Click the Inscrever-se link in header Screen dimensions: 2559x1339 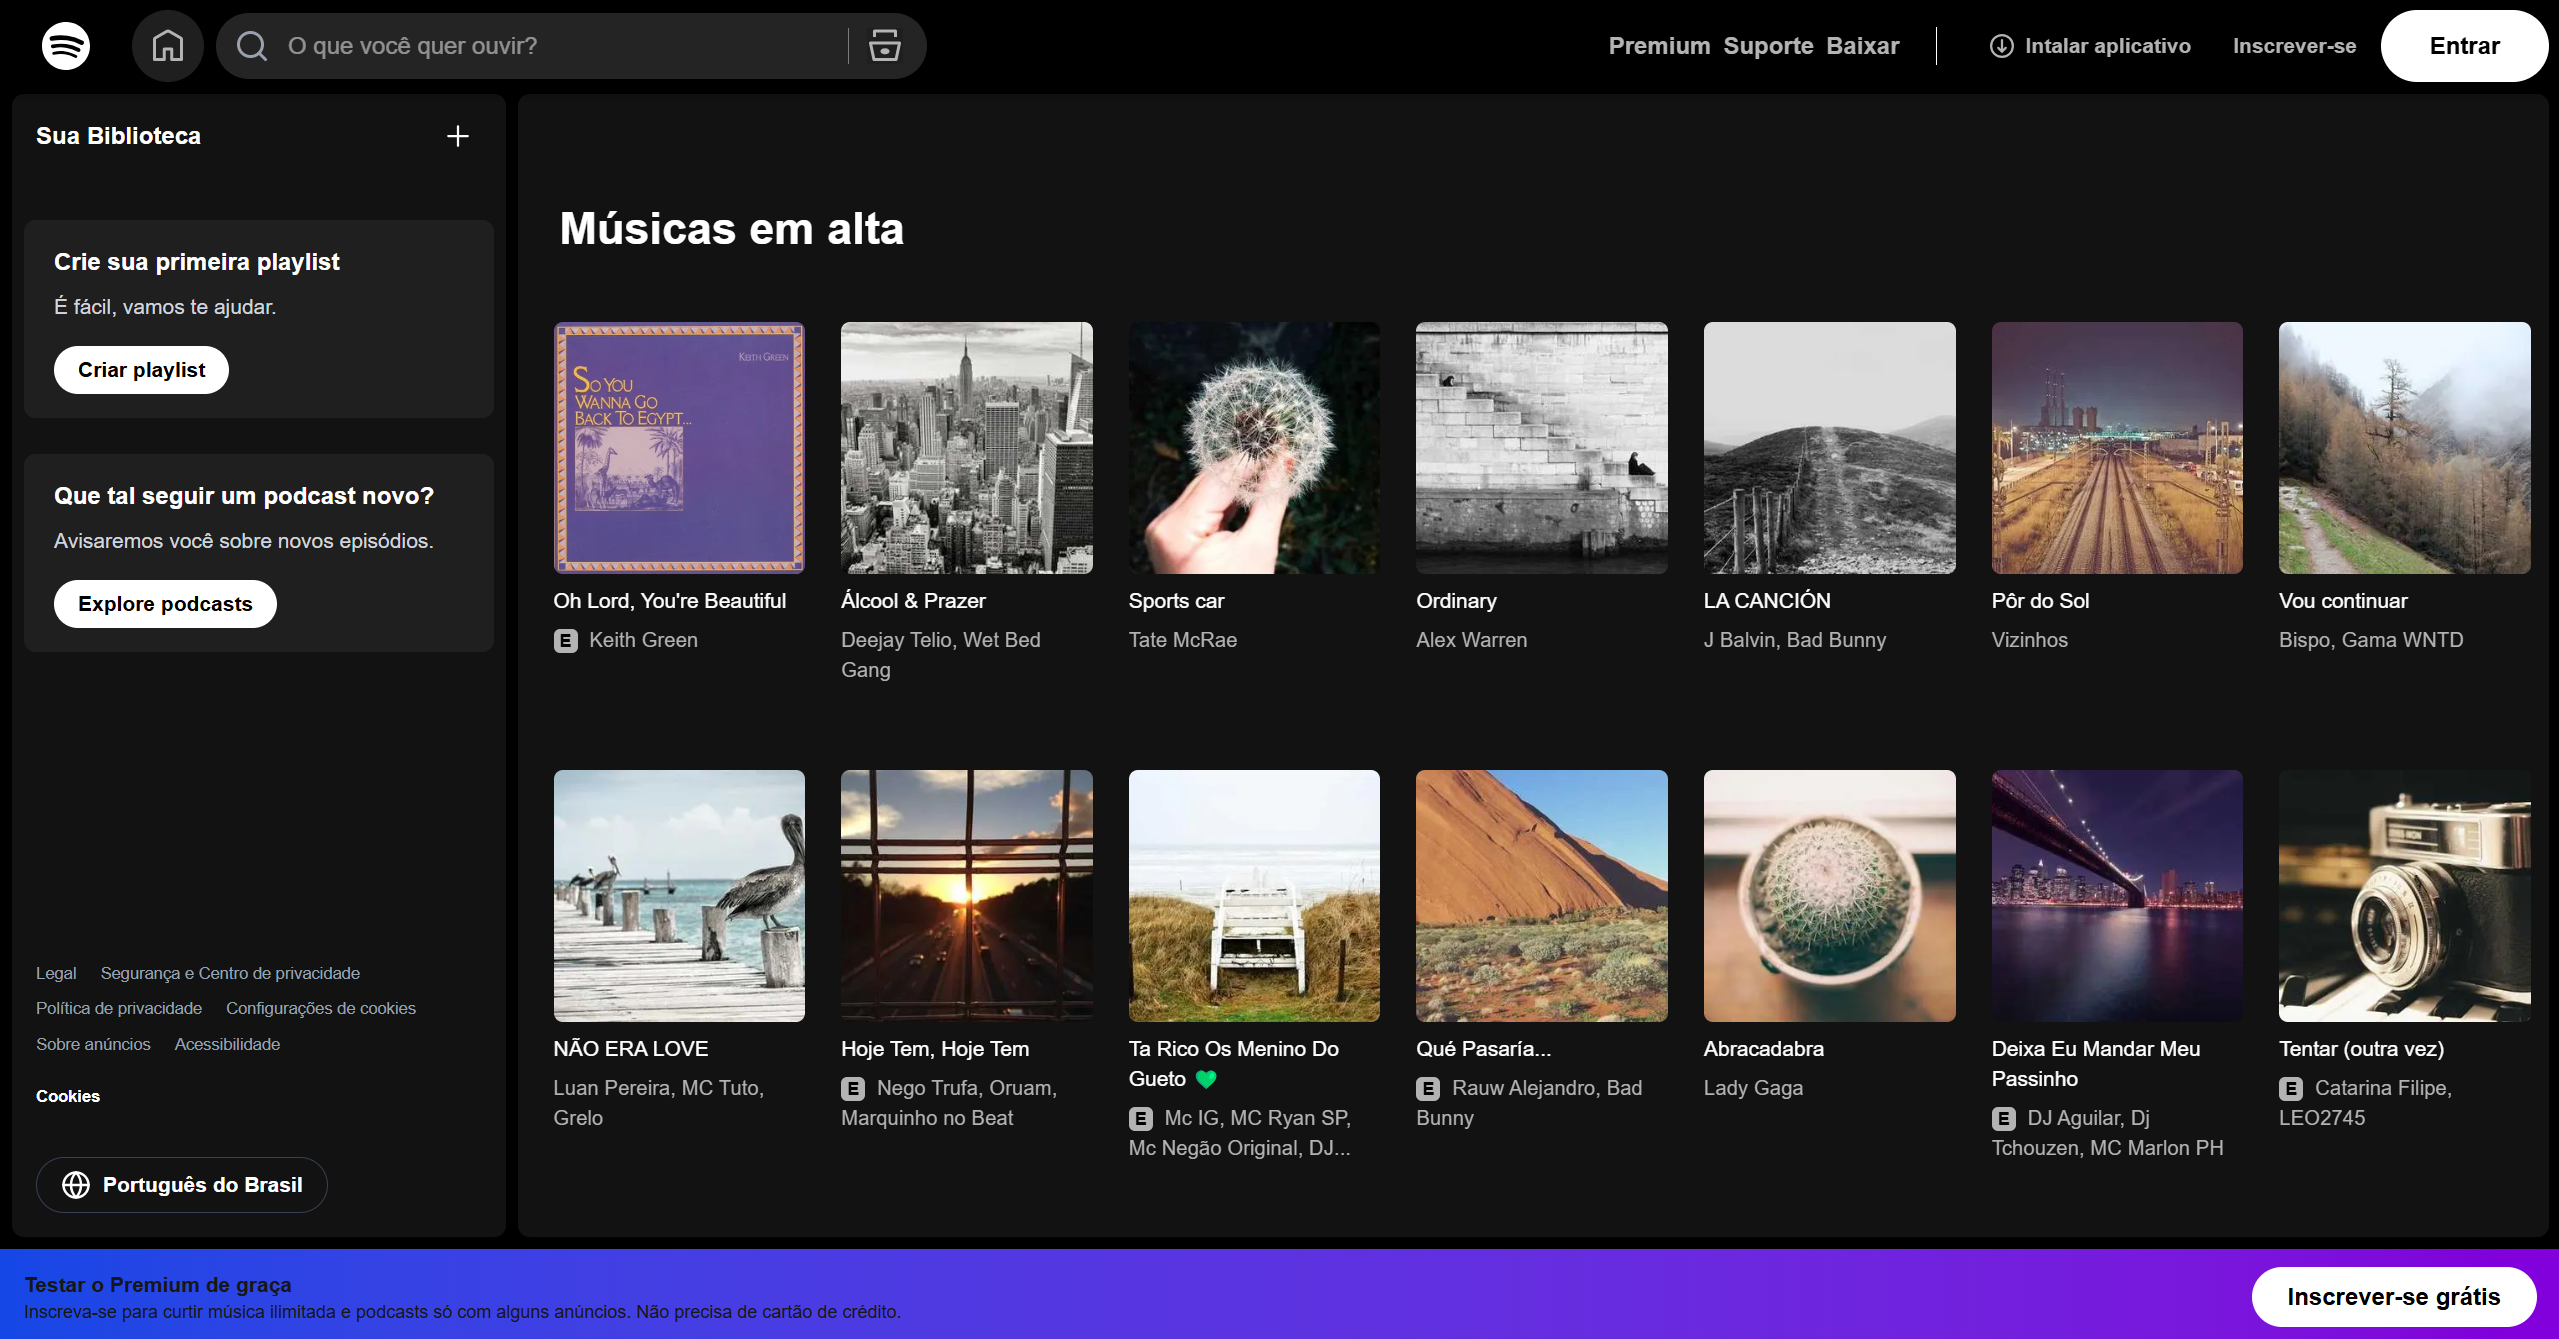2294,46
